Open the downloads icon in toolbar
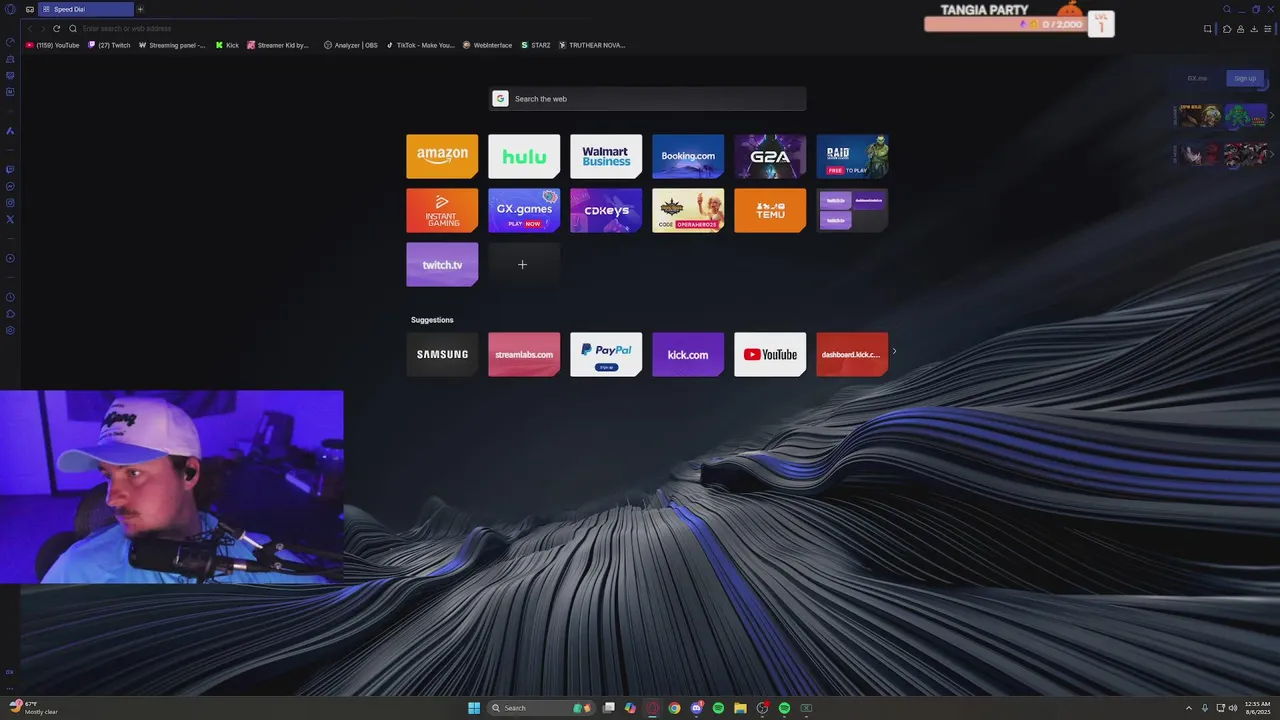 (x=1254, y=29)
